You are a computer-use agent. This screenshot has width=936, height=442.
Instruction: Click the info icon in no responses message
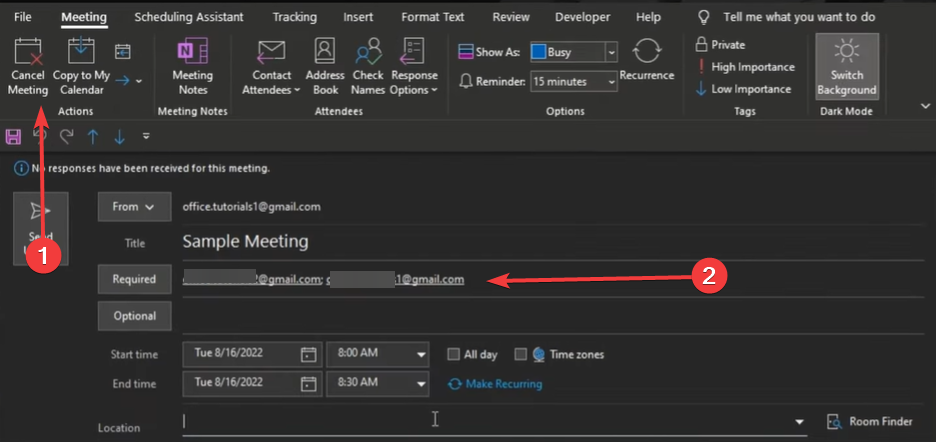click(x=21, y=169)
